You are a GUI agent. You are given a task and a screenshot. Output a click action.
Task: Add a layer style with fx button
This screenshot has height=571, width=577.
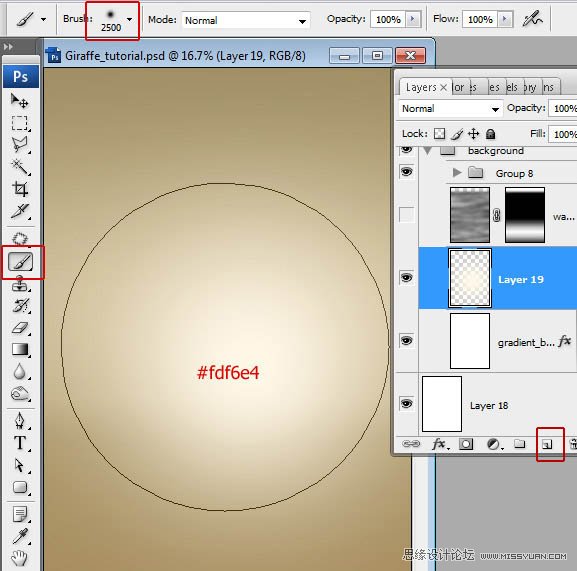(x=440, y=444)
